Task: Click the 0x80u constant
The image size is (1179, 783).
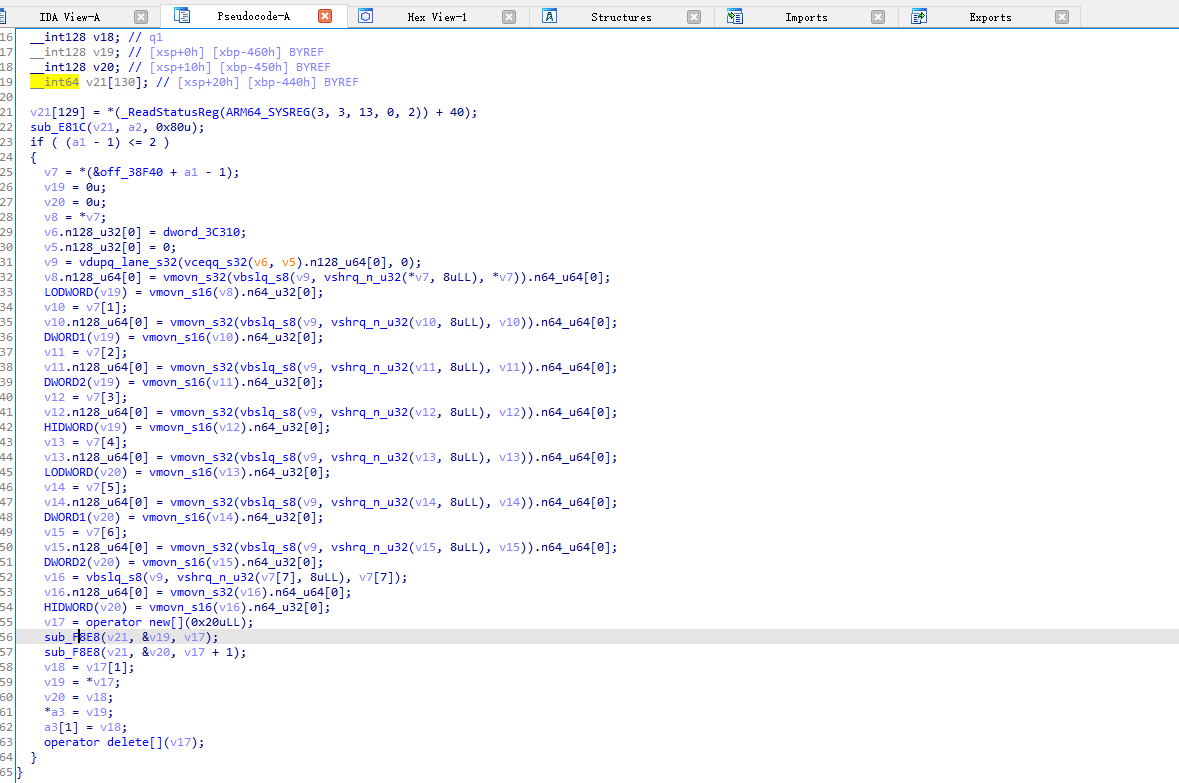Action: pos(174,127)
